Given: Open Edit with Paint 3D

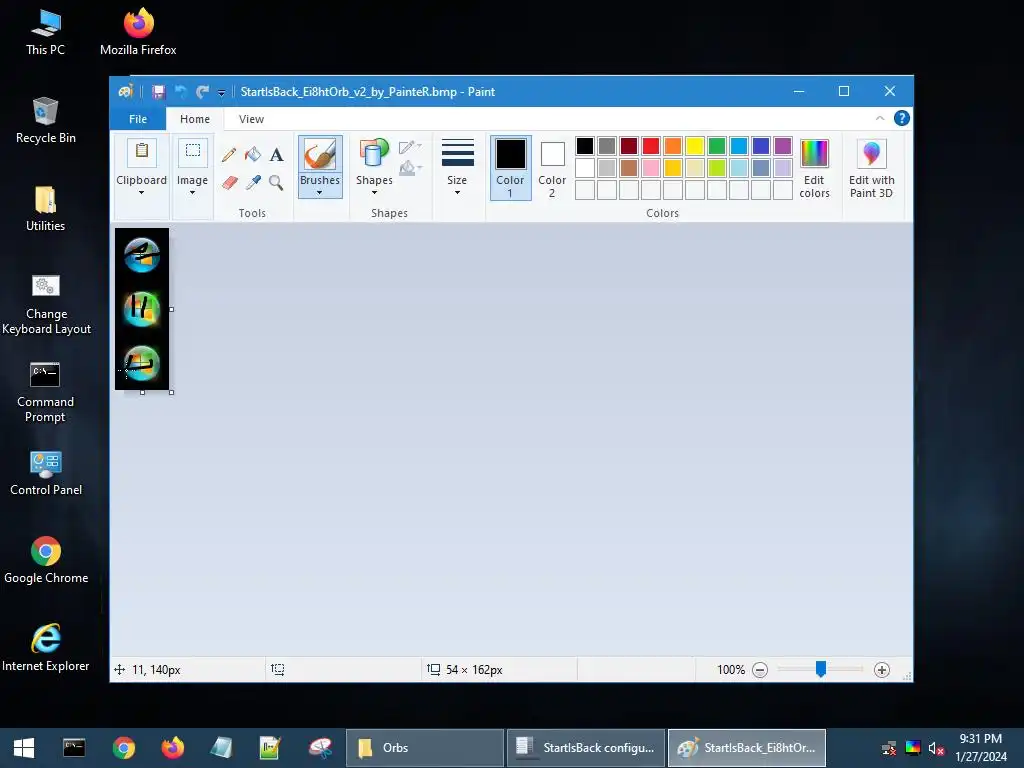Looking at the screenshot, I should pyautogui.click(x=871, y=168).
